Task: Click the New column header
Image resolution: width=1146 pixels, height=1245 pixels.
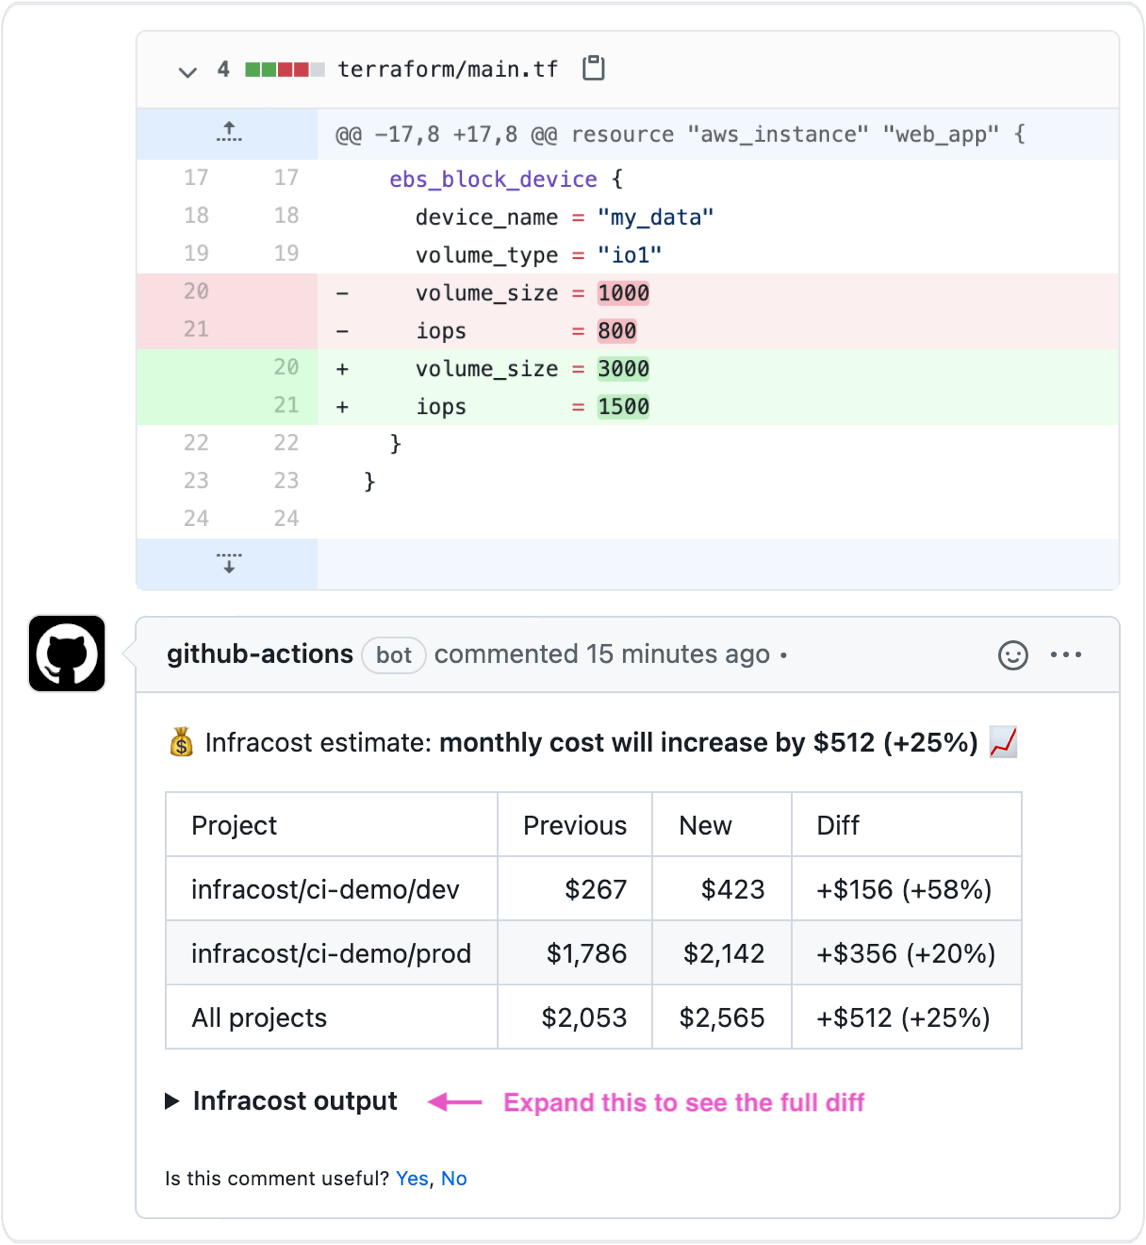Action: tap(722, 825)
